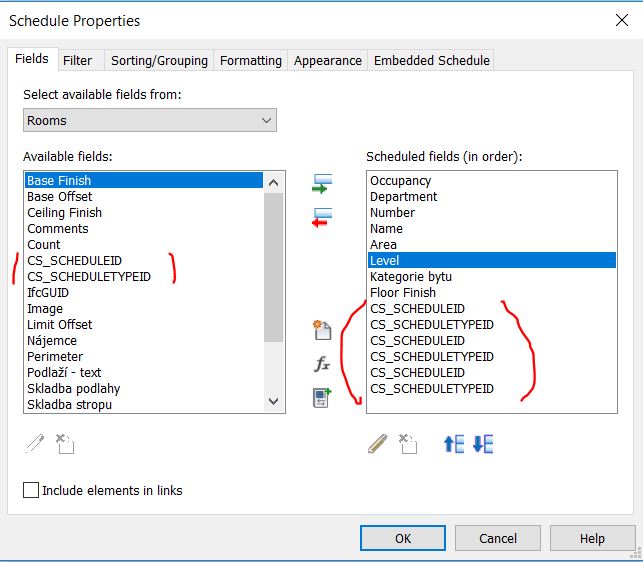Click the New parameter icon
The width and height of the screenshot is (643, 562).
coord(321,331)
